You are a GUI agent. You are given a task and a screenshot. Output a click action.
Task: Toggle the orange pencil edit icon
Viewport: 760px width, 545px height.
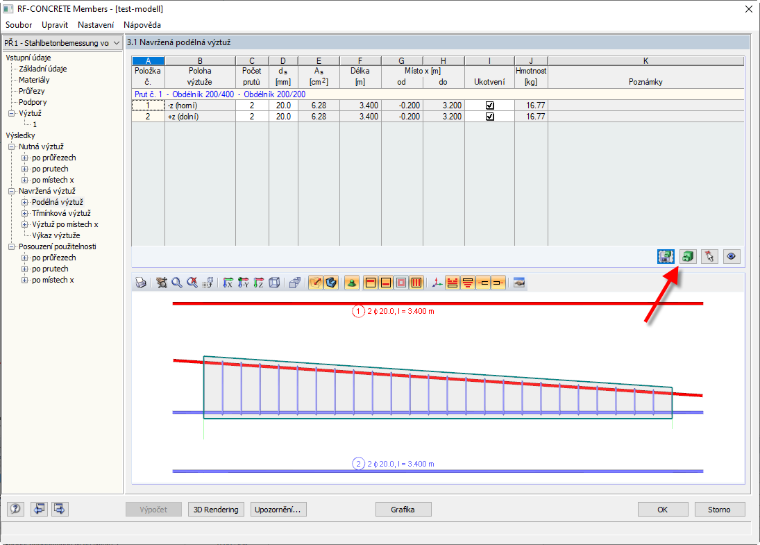tap(316, 283)
